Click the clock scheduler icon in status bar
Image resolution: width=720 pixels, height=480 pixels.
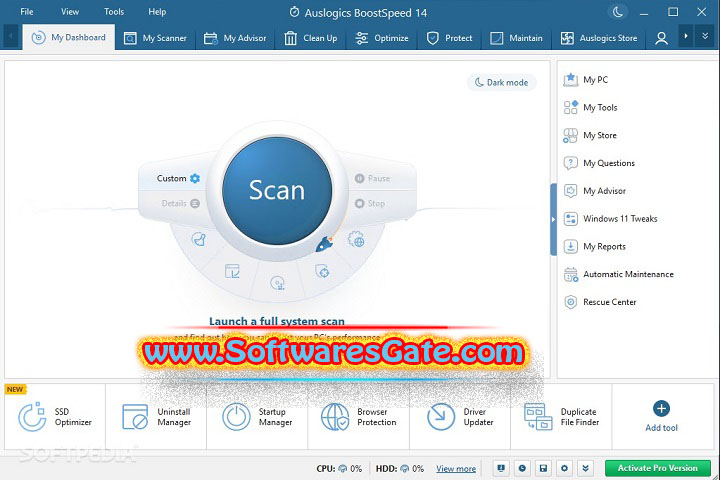click(x=522, y=468)
